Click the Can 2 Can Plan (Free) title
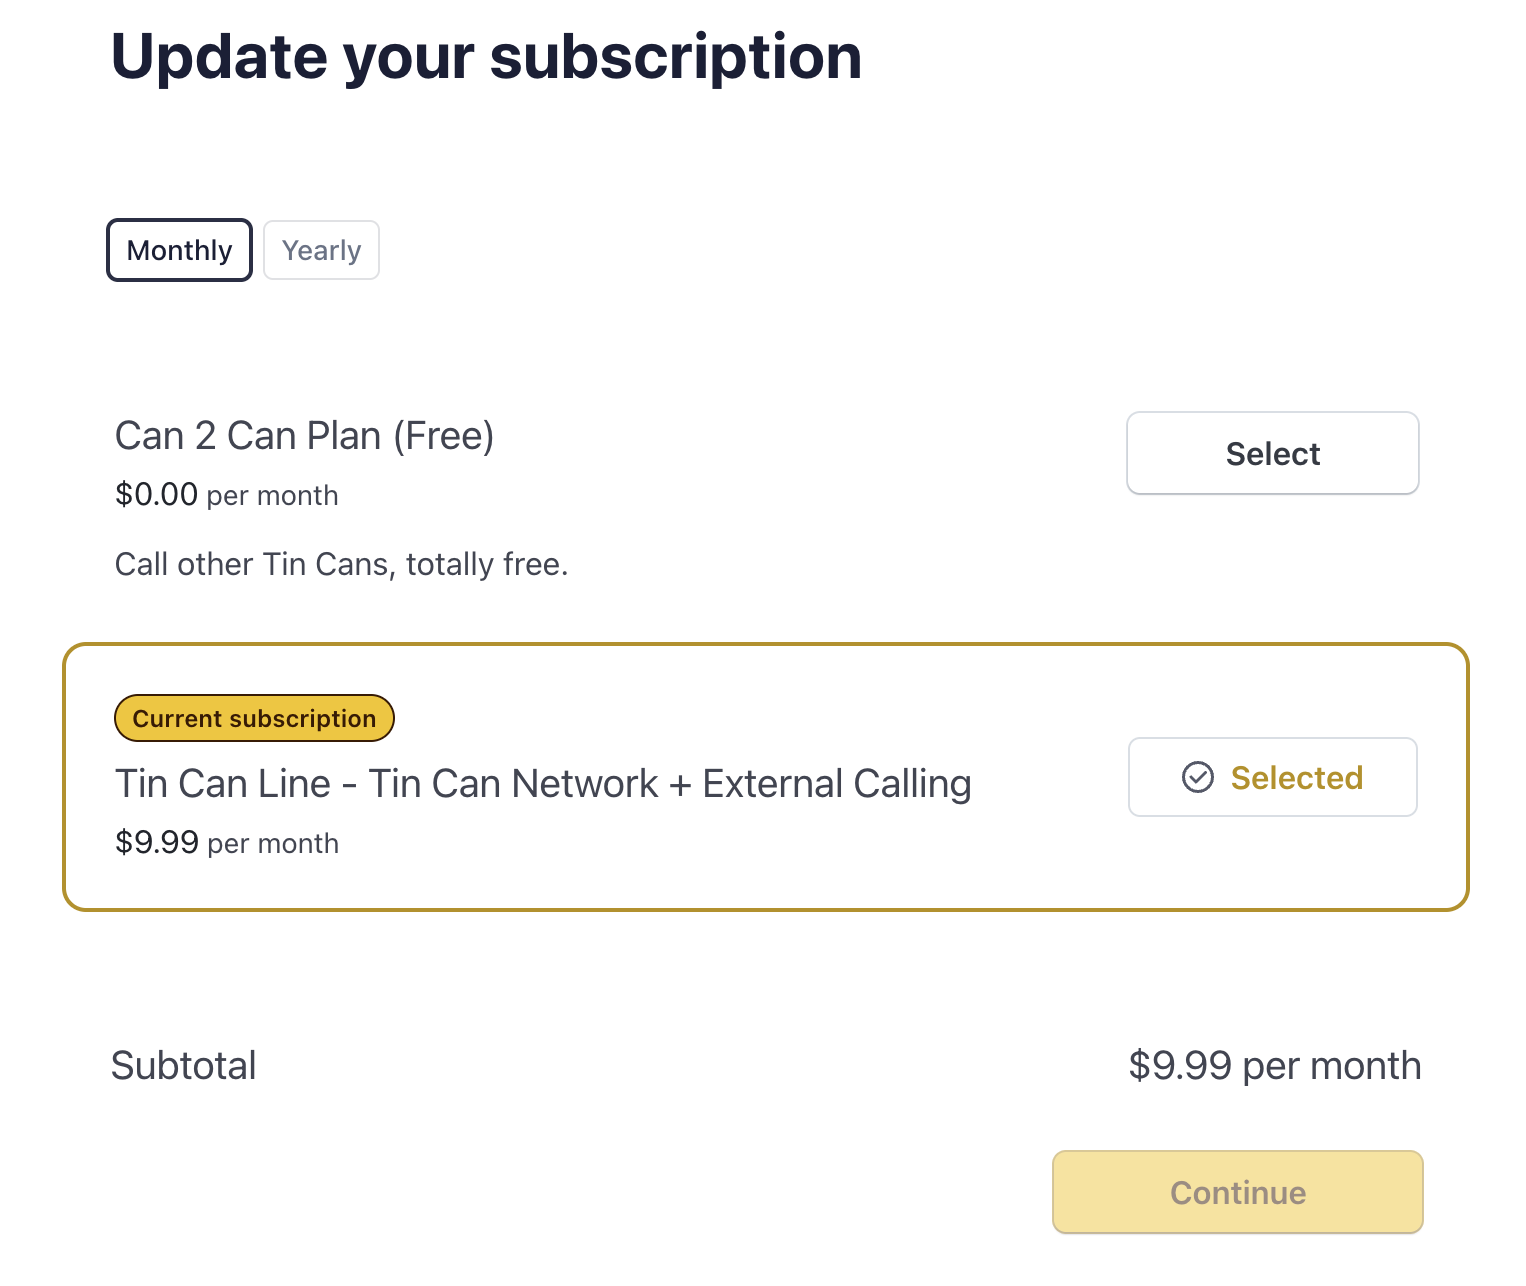 point(304,436)
